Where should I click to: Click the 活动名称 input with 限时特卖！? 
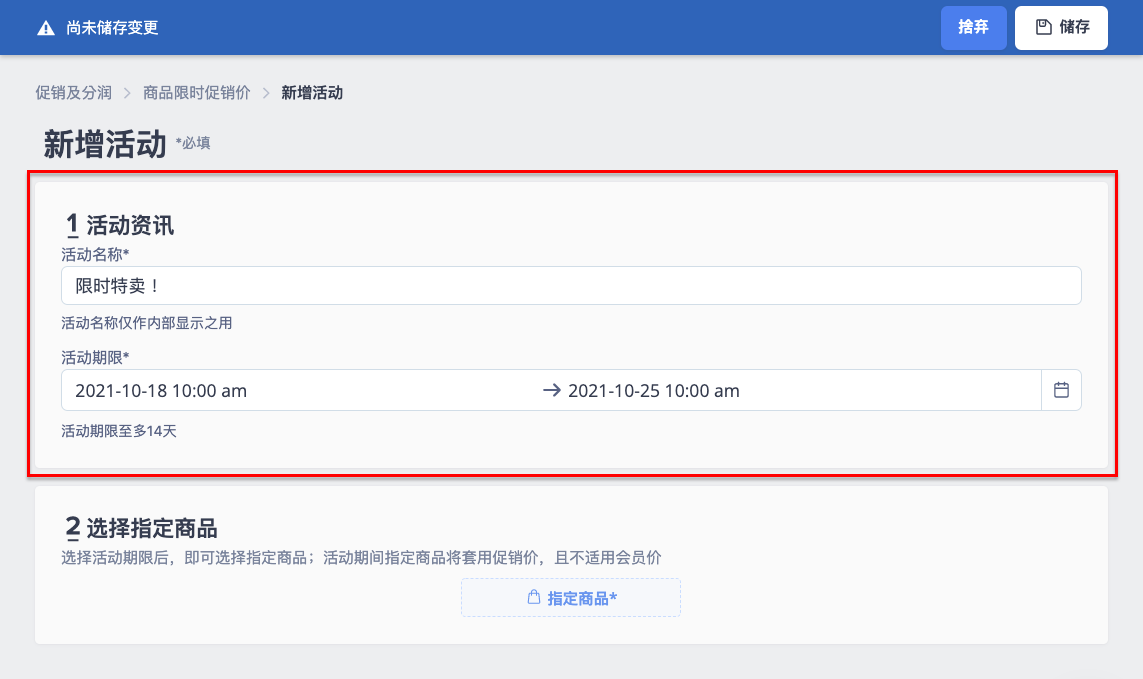(571, 285)
